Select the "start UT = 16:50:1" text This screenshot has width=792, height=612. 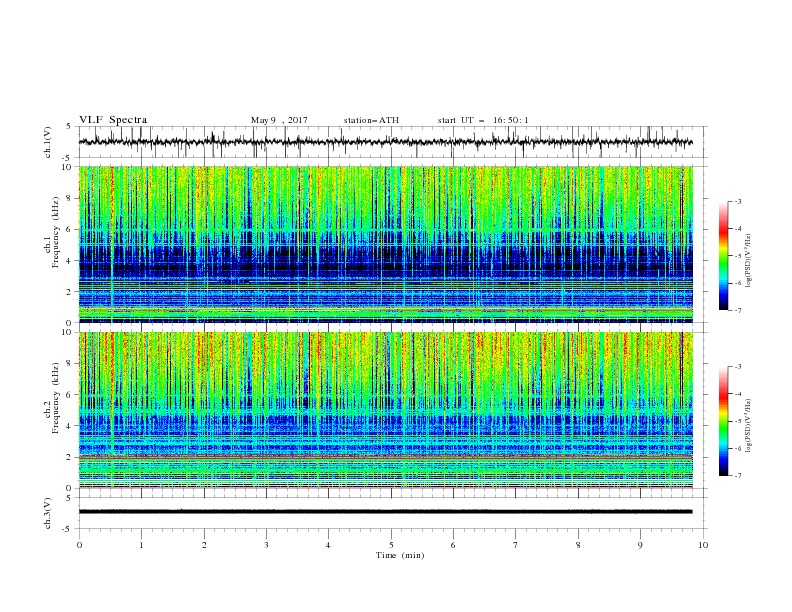click(483, 120)
